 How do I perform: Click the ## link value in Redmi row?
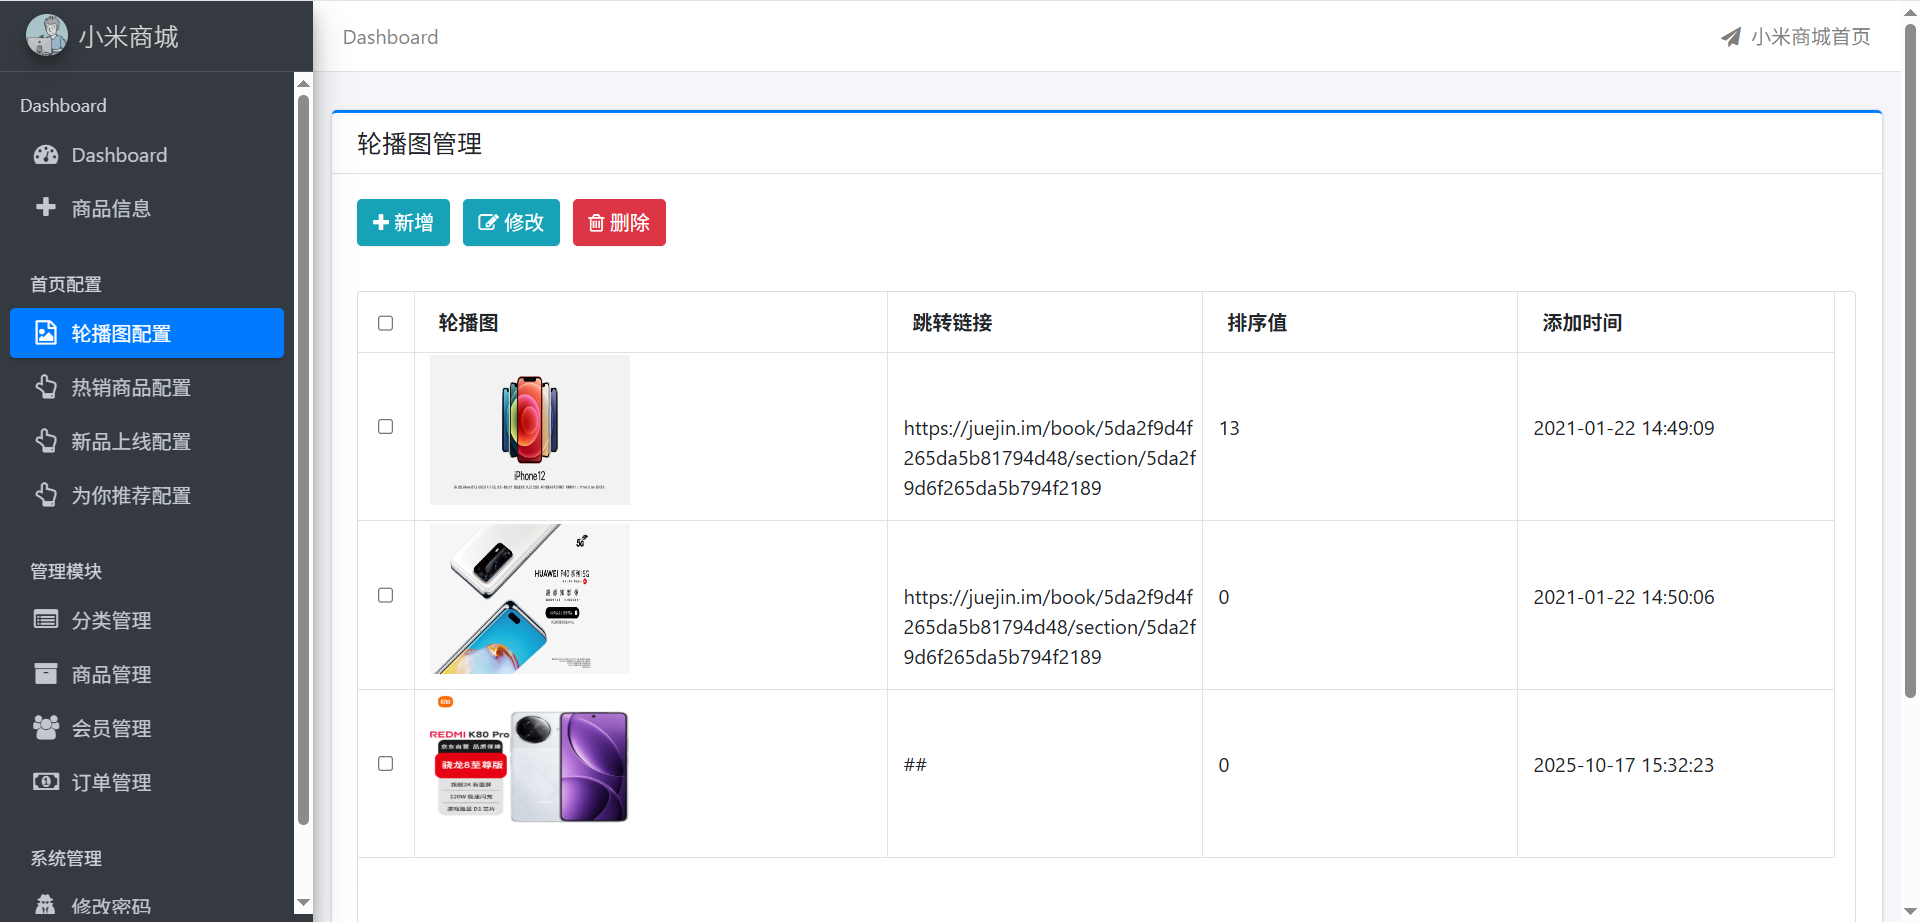coord(915,765)
